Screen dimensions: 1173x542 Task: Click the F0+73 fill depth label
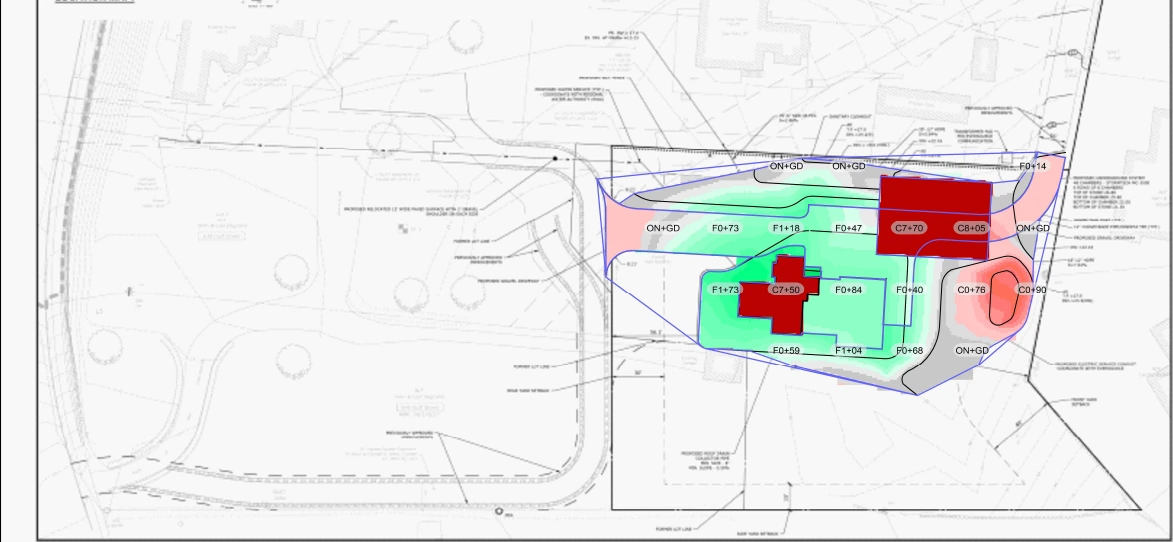(x=725, y=228)
